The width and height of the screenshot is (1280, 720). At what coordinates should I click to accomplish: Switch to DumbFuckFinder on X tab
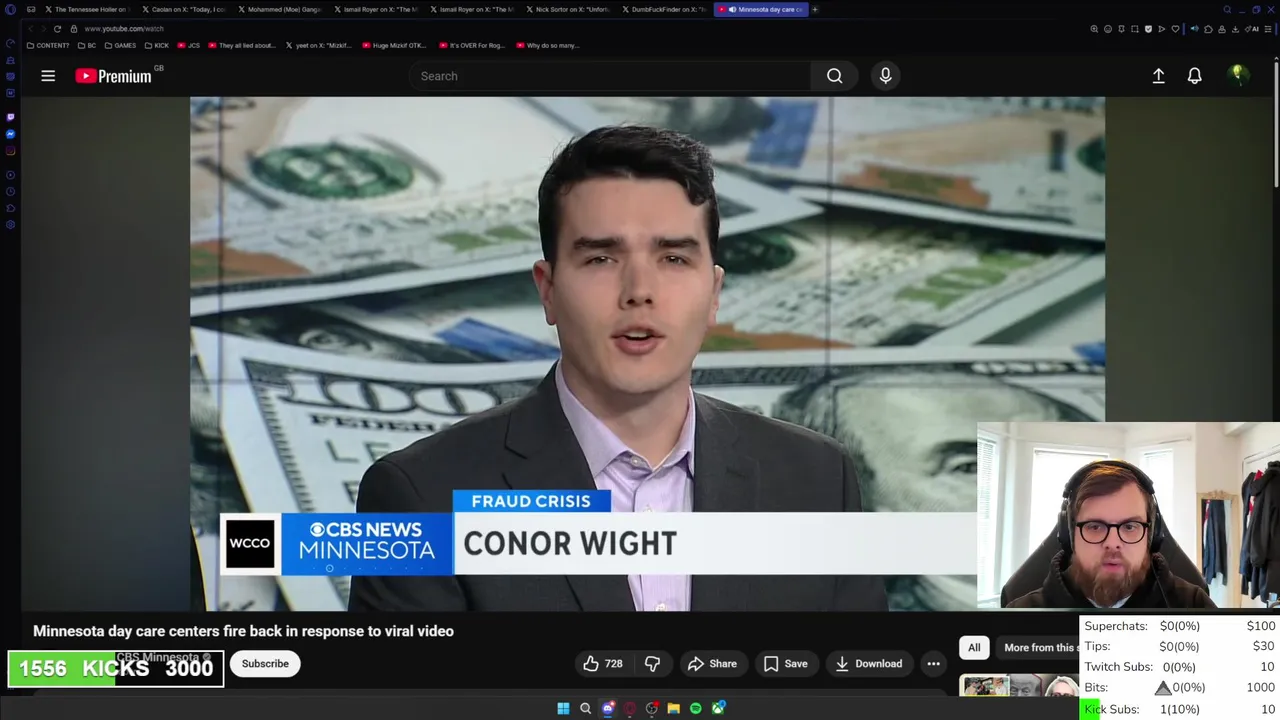click(663, 10)
